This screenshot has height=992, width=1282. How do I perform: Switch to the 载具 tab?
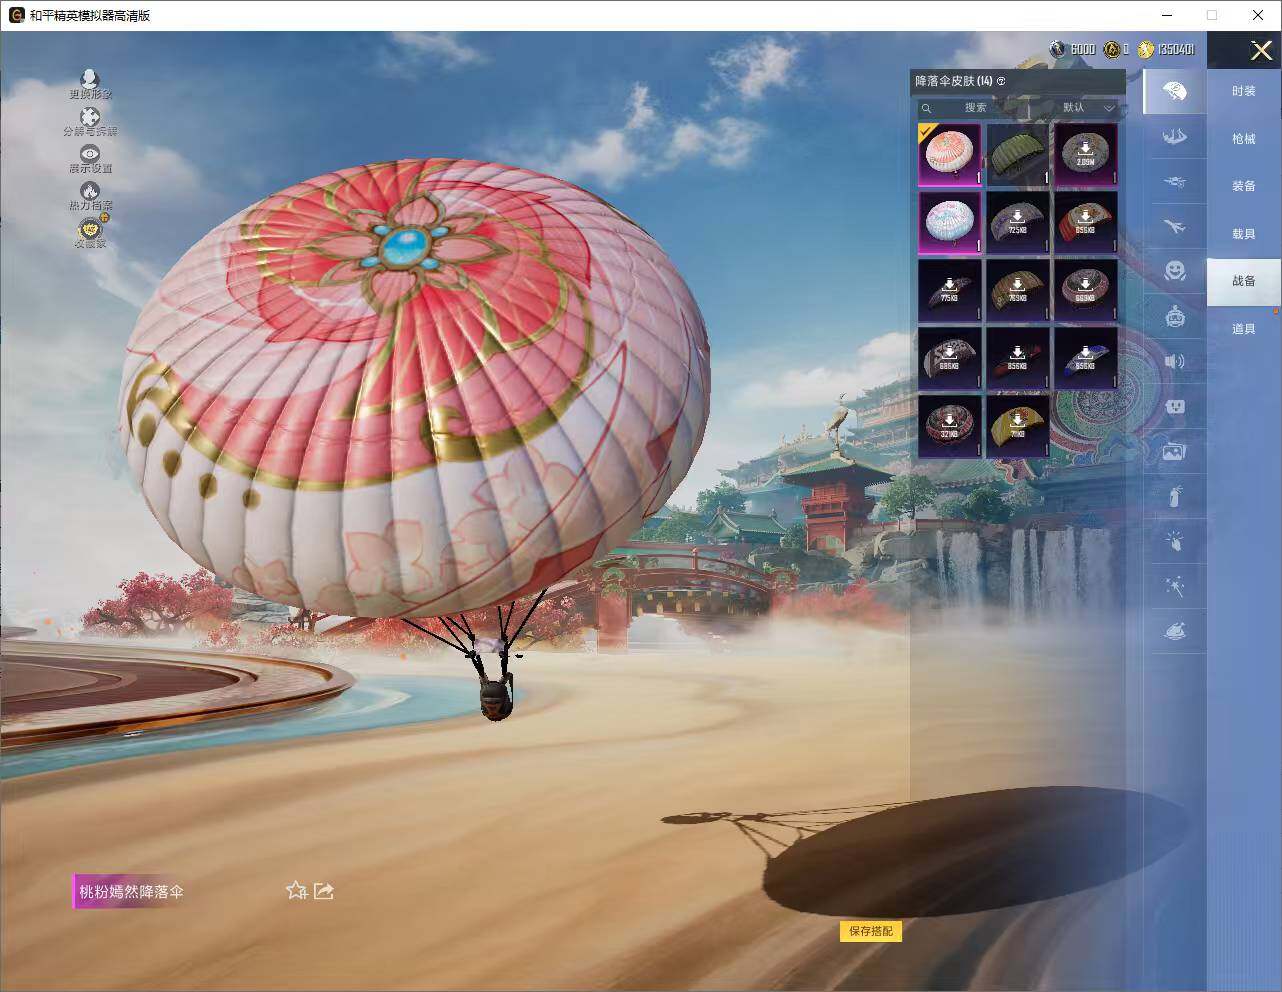[x=1244, y=234]
